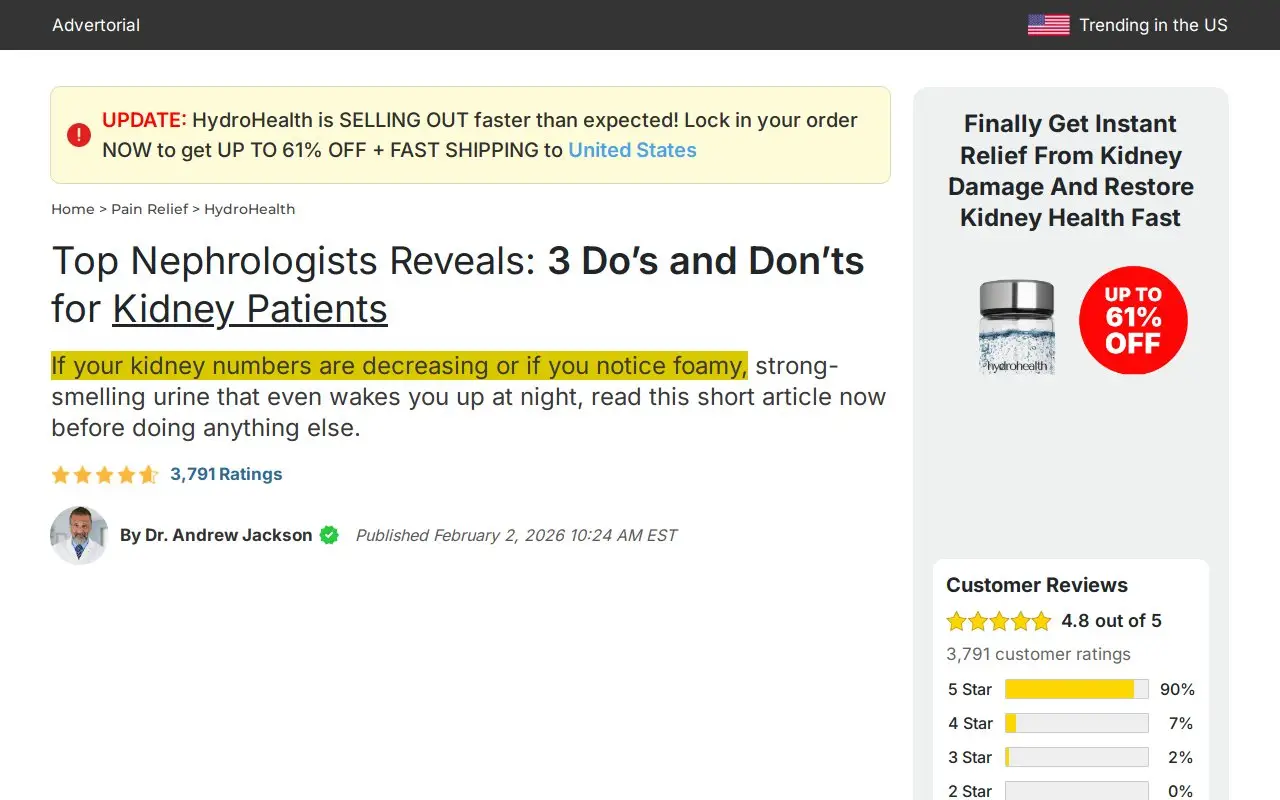Click the Customer Reviews heading
The height and width of the screenshot is (800, 1280).
coord(1037,585)
